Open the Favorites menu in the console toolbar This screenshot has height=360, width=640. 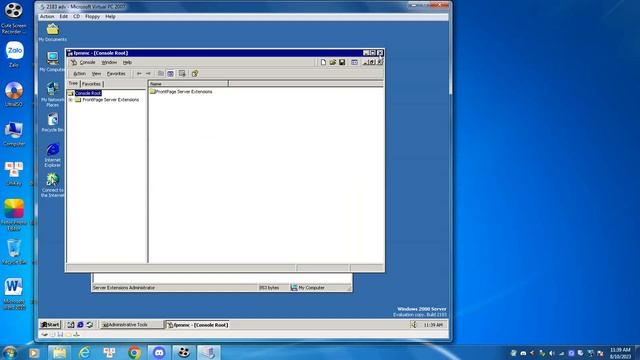[x=116, y=73]
